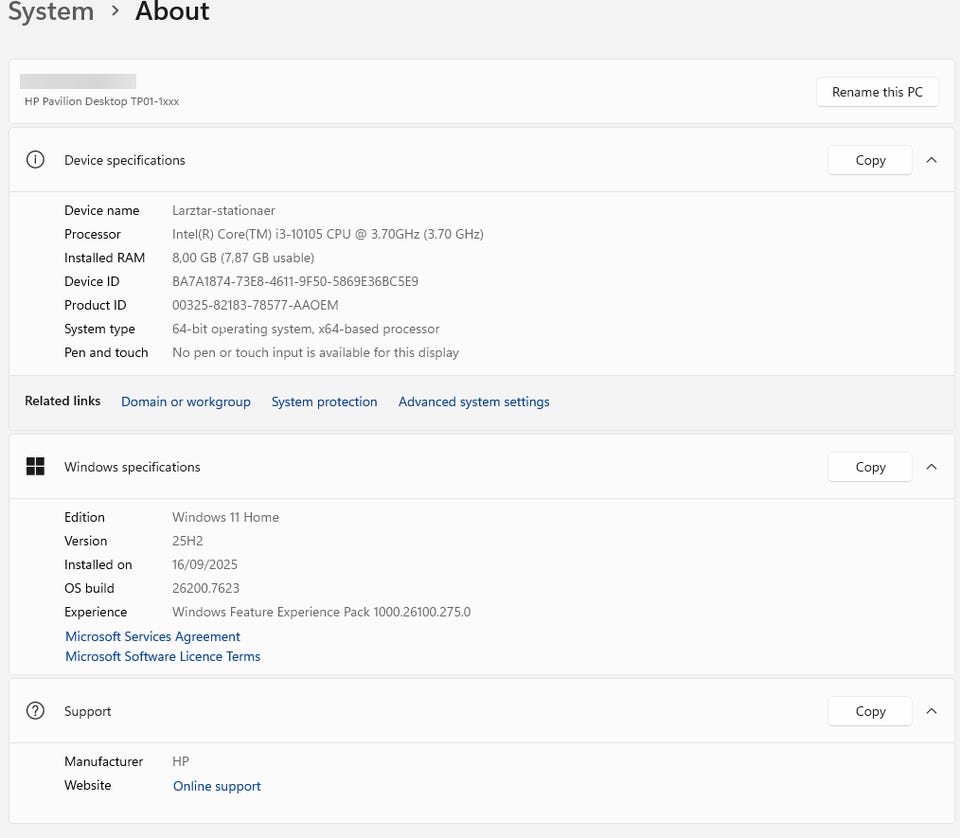Open the Microsoft Services Agreement link
The image size is (960, 838).
coord(153,636)
